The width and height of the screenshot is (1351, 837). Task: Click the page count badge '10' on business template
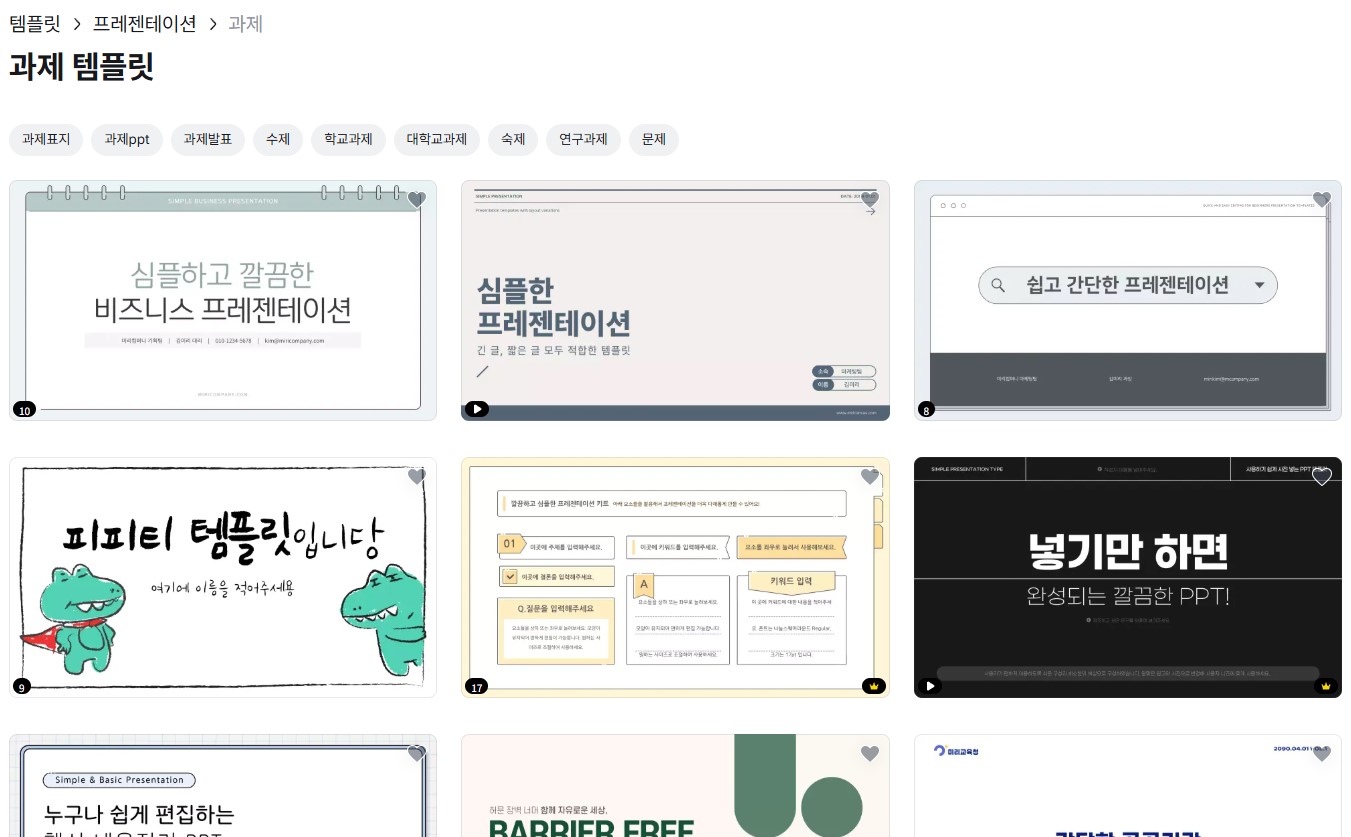pyautogui.click(x=24, y=410)
